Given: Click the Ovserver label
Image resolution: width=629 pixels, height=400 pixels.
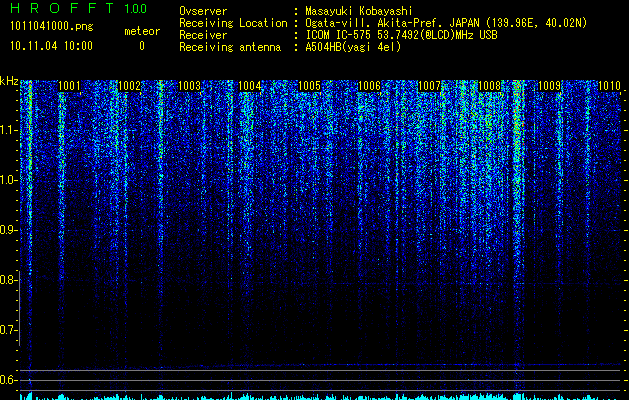Looking at the screenshot, I should point(203,11).
